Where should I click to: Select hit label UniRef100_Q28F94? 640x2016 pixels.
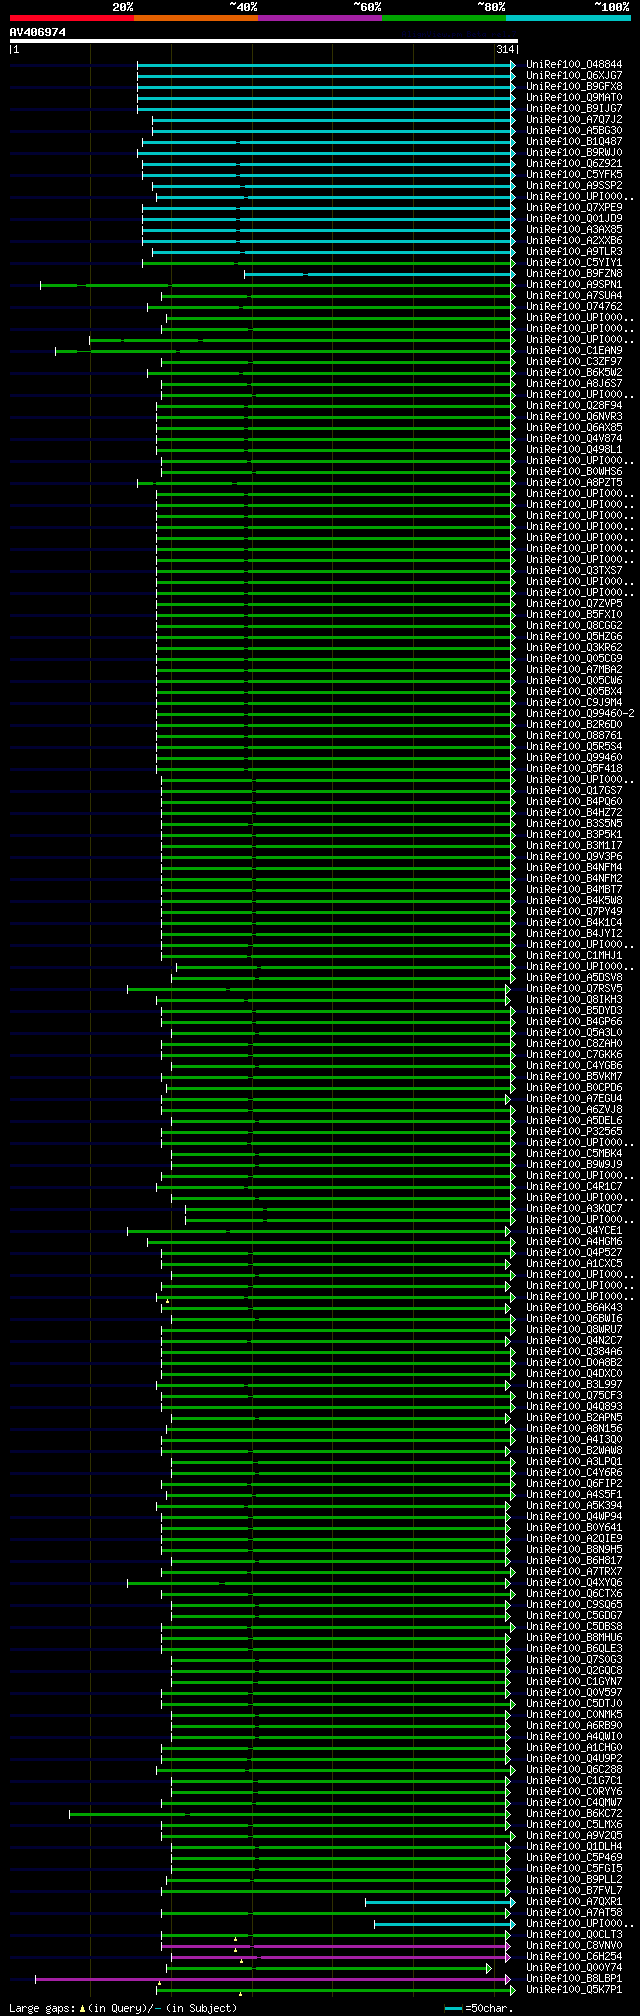[x=574, y=405]
